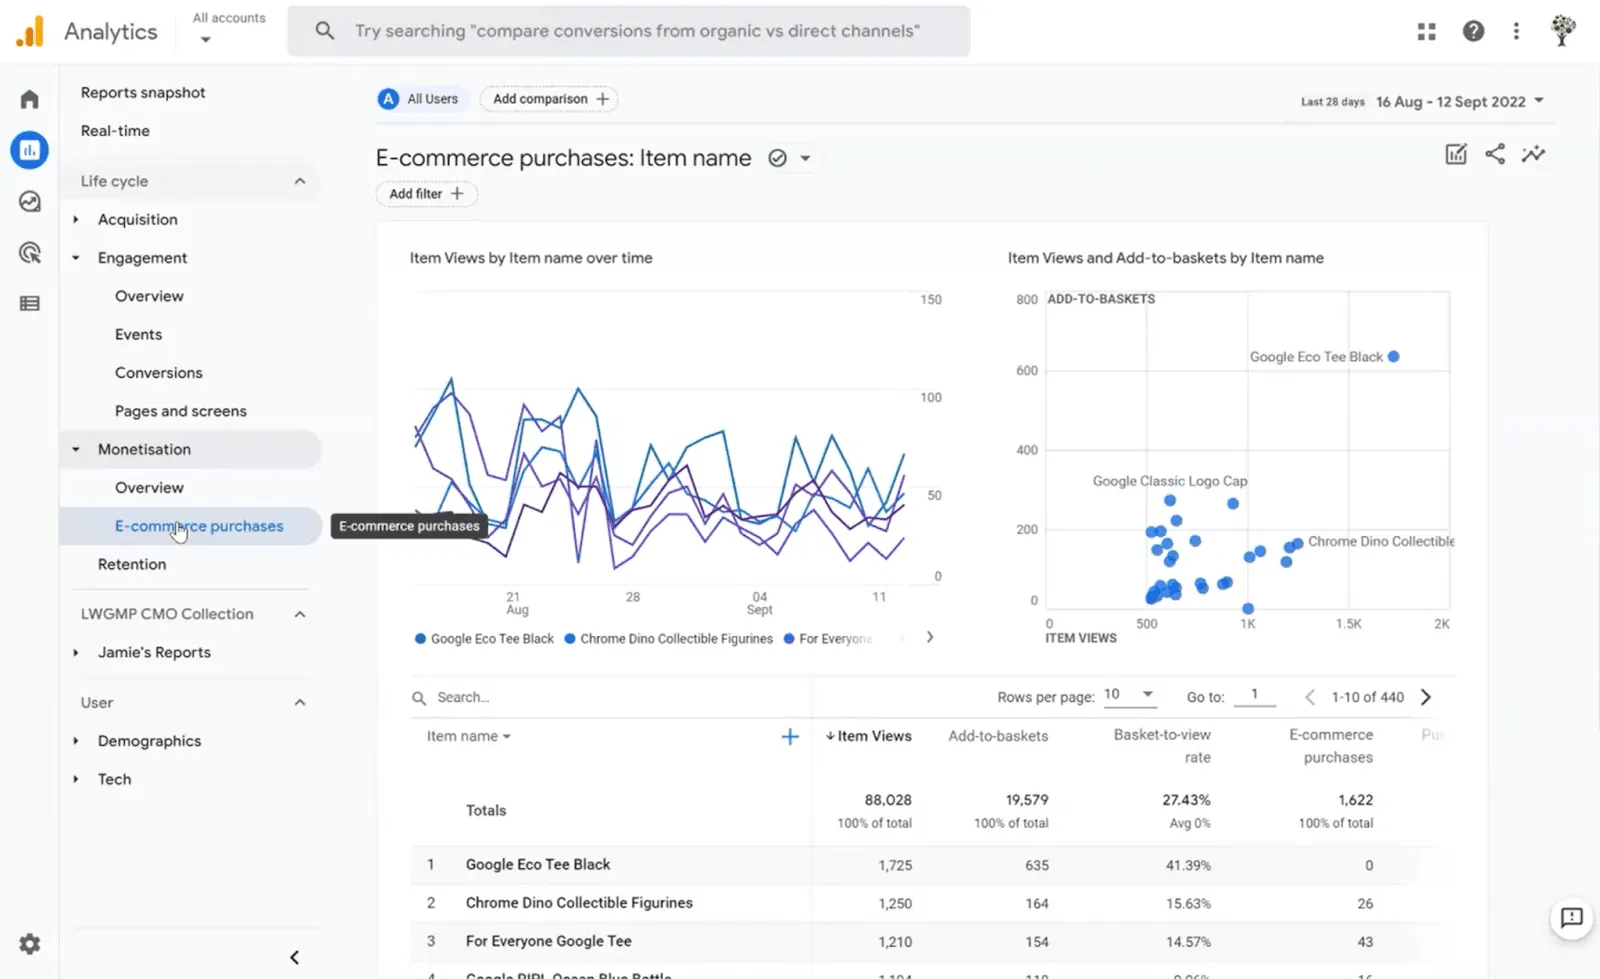
Task: Collapse the Monetisation menu
Action: click(76, 450)
